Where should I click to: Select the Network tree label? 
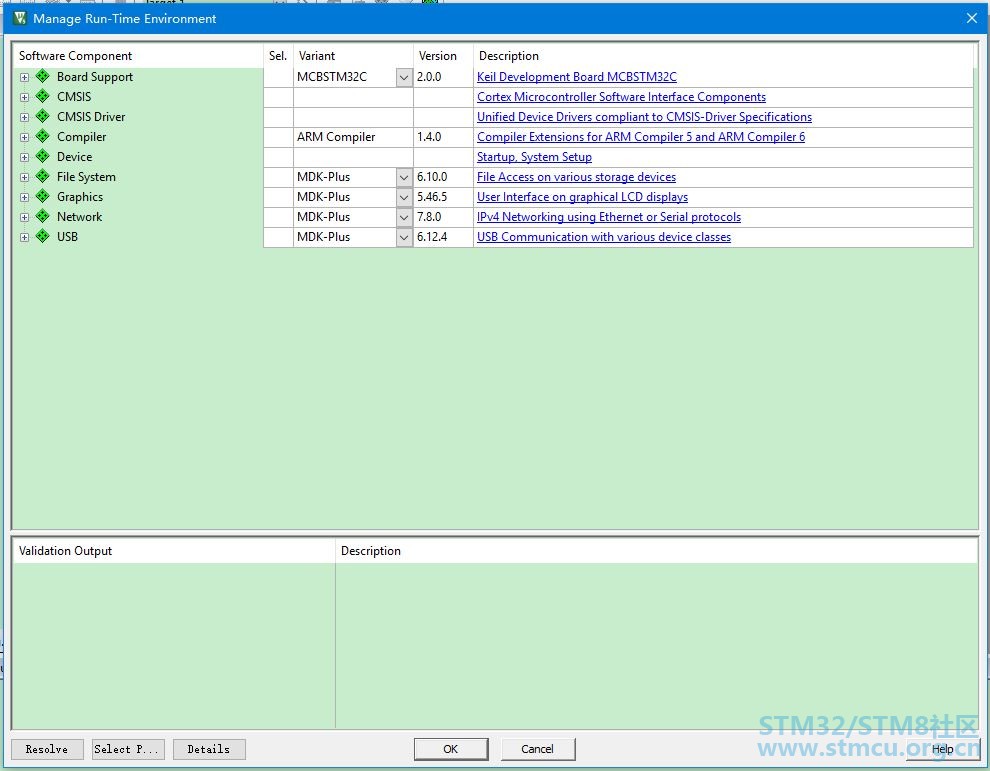(79, 217)
